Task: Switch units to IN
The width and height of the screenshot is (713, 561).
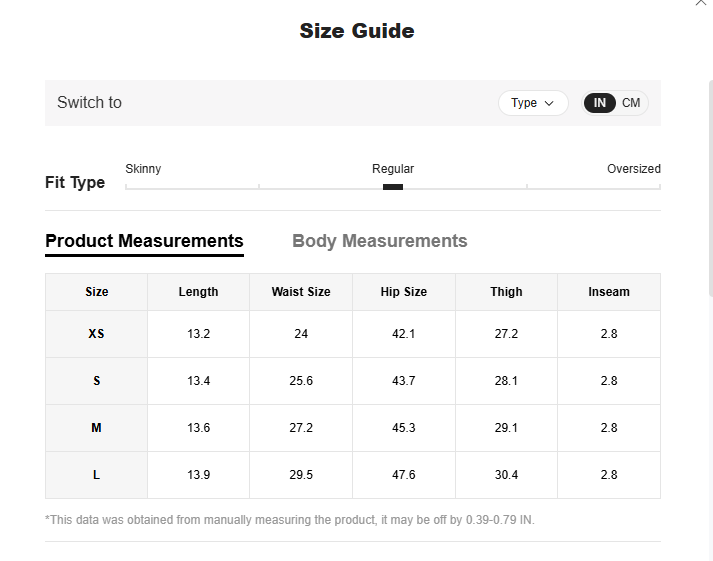Action: 600,103
